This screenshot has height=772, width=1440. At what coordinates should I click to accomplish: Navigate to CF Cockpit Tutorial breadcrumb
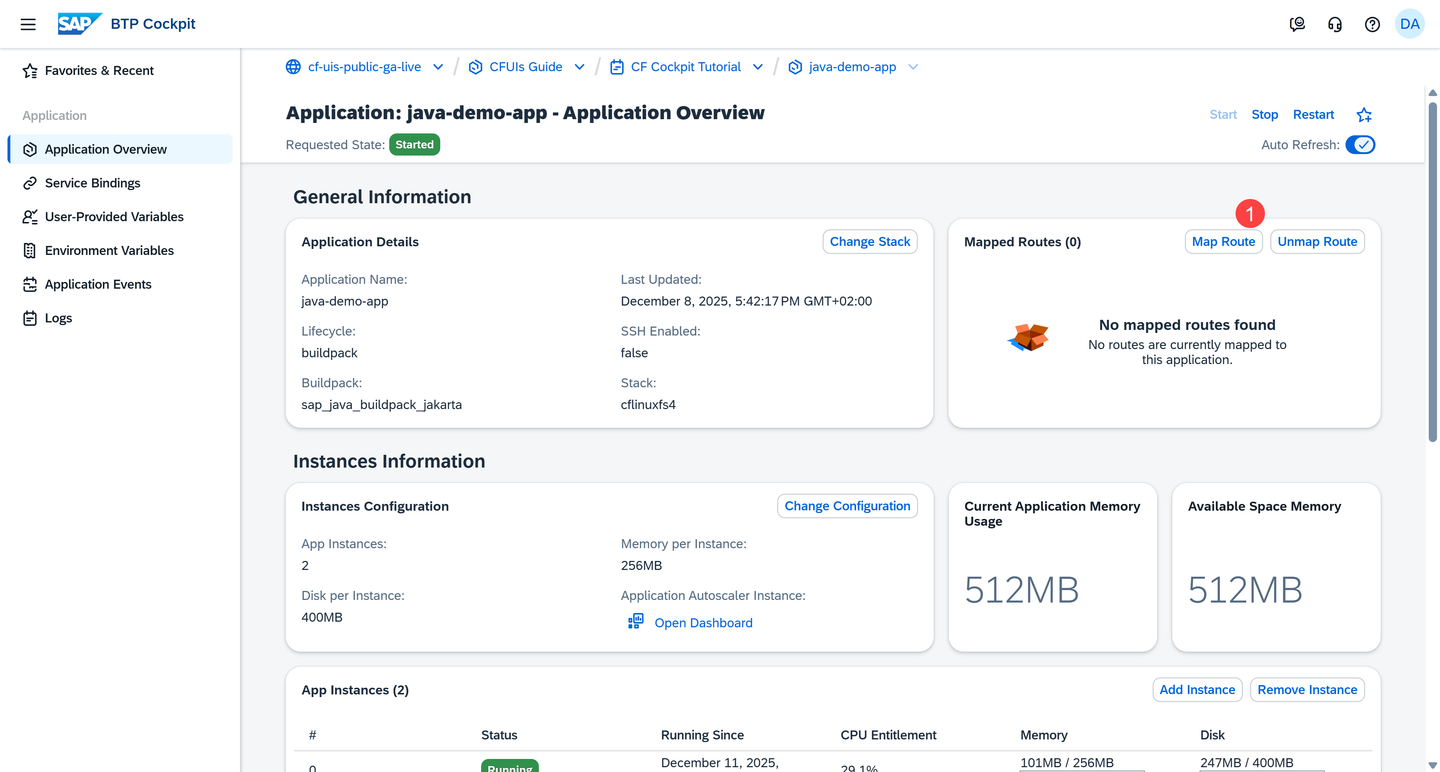pyautogui.click(x=686, y=67)
